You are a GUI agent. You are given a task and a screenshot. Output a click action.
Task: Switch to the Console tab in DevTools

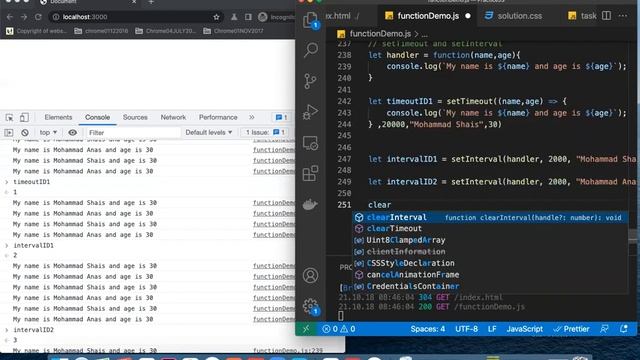coord(98,118)
